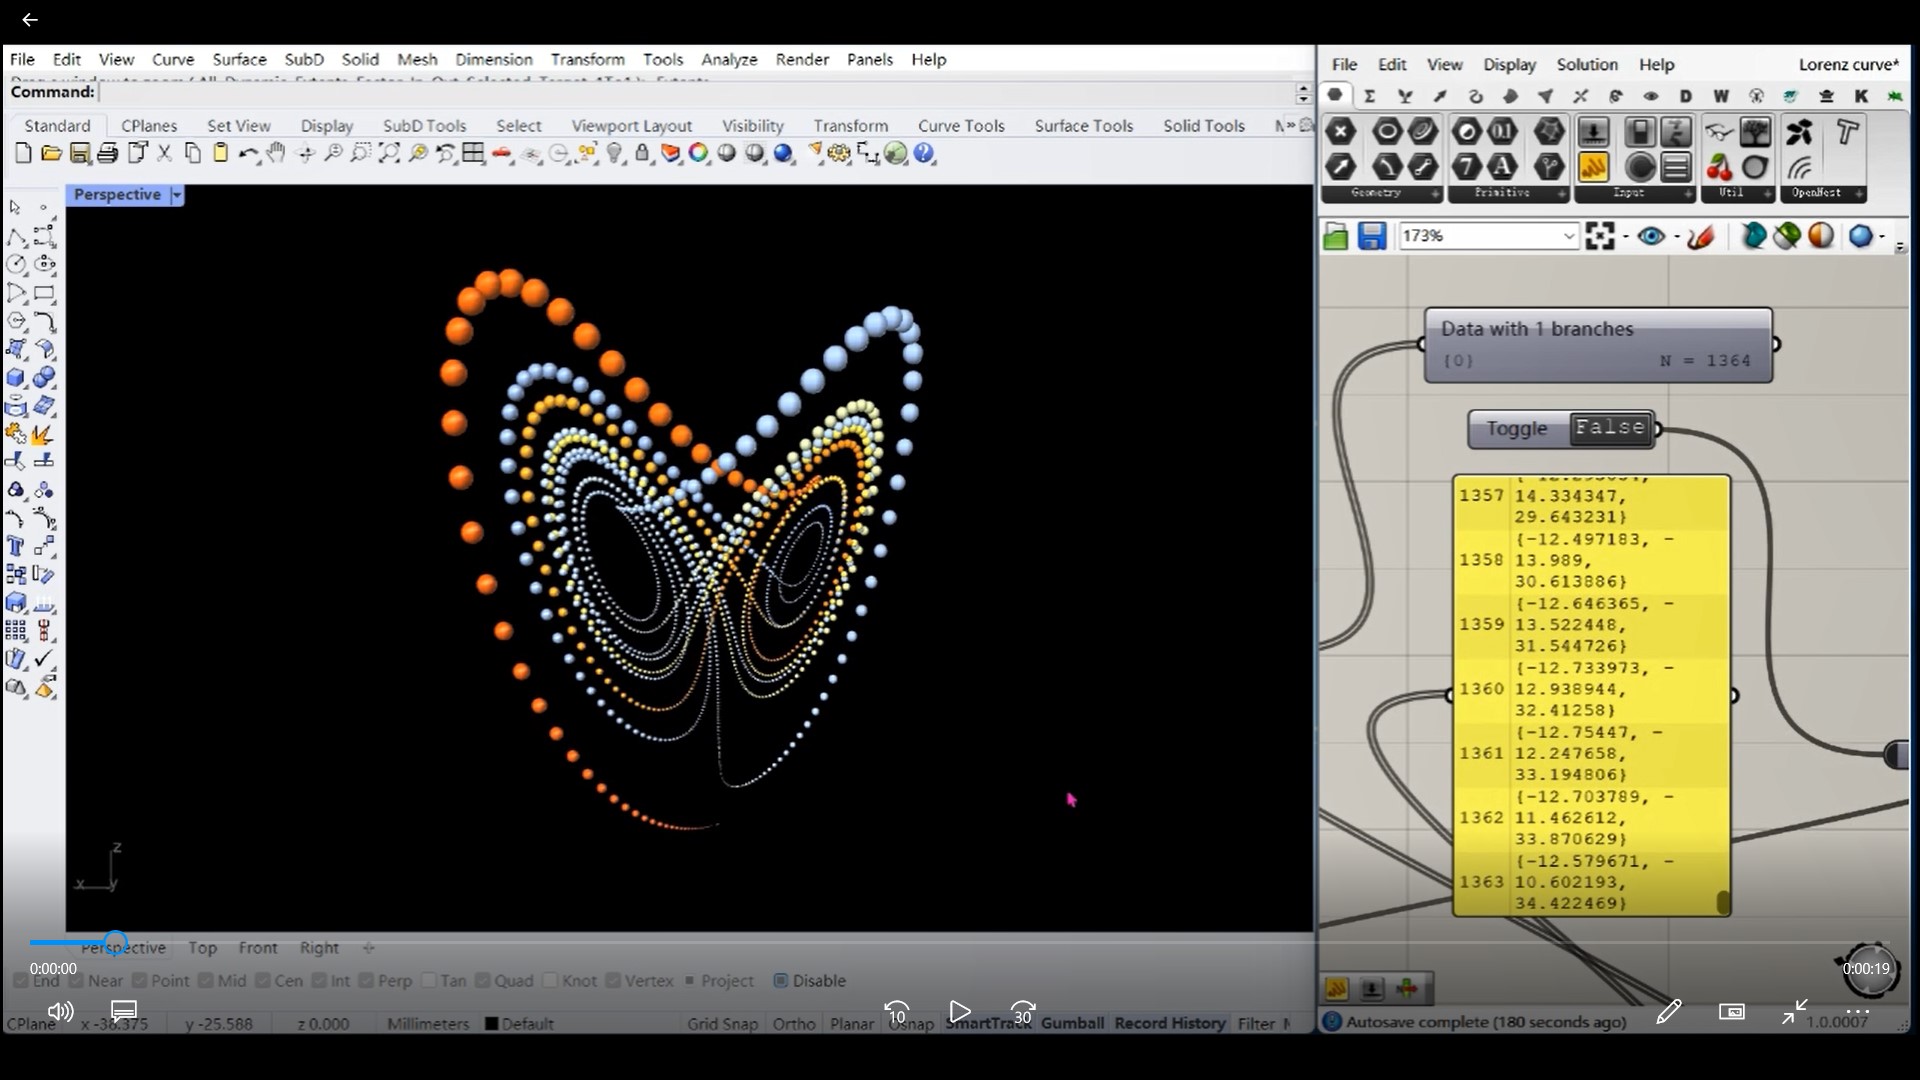Screen dimensions: 1920x1080
Task: Open Rhino Options gear icon
Action: click(x=839, y=153)
